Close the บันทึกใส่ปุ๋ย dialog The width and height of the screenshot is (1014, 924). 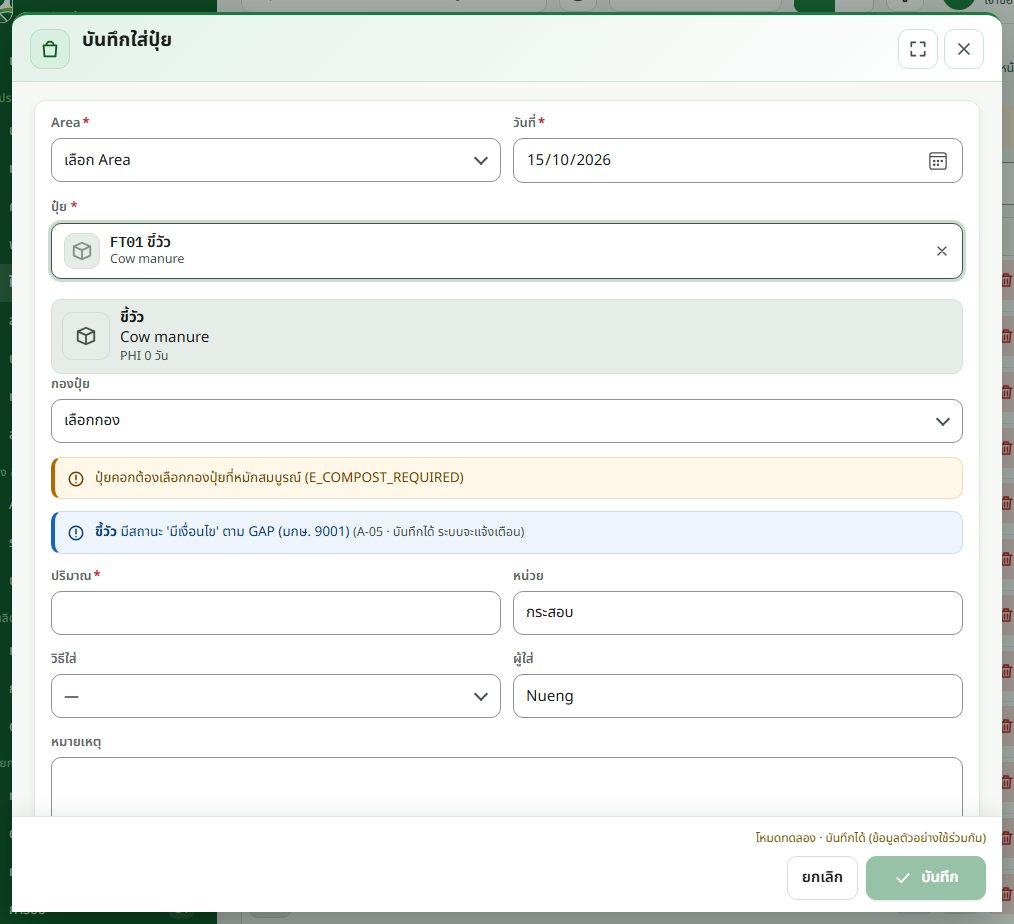tap(964, 49)
